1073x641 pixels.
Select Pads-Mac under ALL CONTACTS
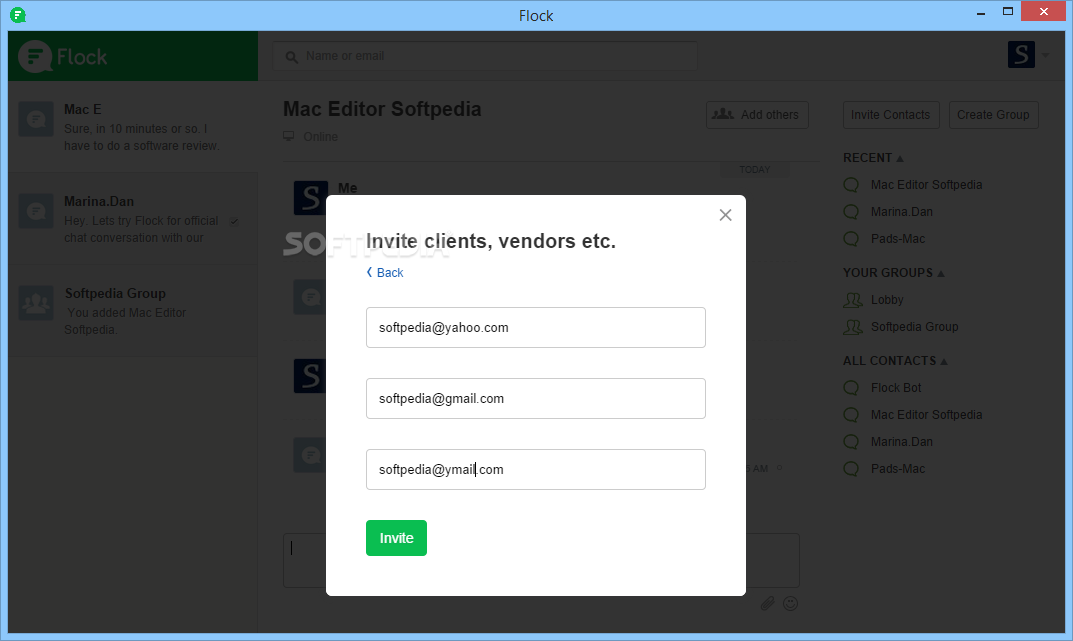click(898, 469)
